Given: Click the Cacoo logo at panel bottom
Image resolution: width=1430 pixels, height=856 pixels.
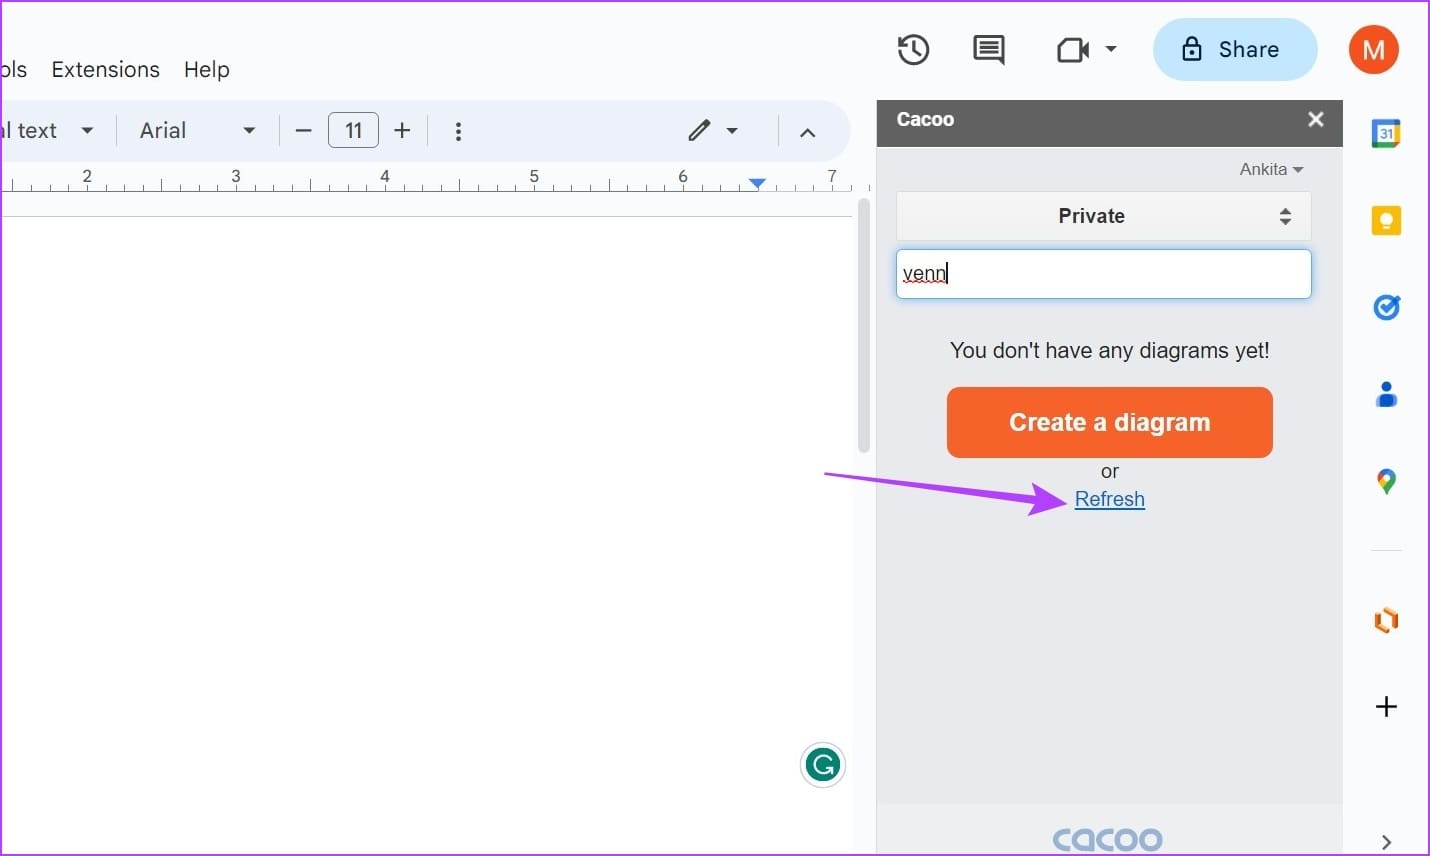Looking at the screenshot, I should click(1108, 839).
